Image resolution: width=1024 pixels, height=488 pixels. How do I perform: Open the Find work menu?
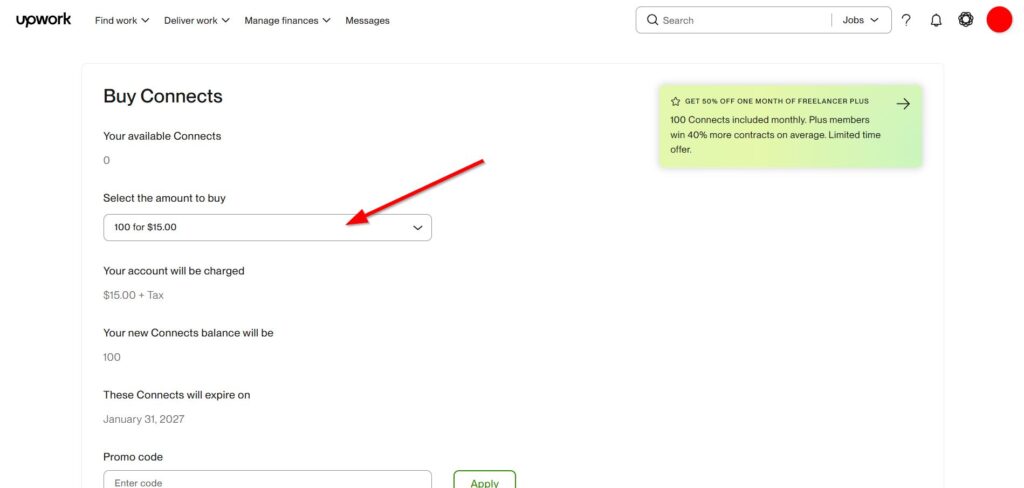(116, 20)
